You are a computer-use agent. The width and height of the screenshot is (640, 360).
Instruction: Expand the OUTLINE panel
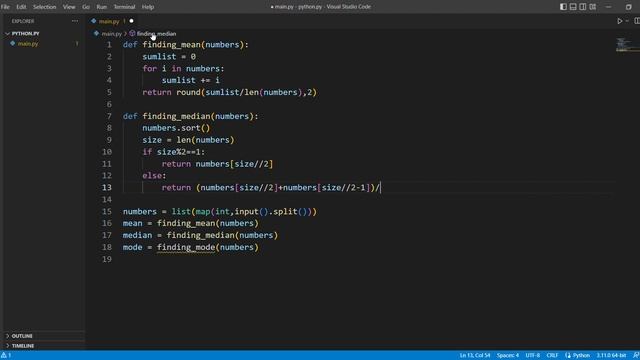[22, 336]
